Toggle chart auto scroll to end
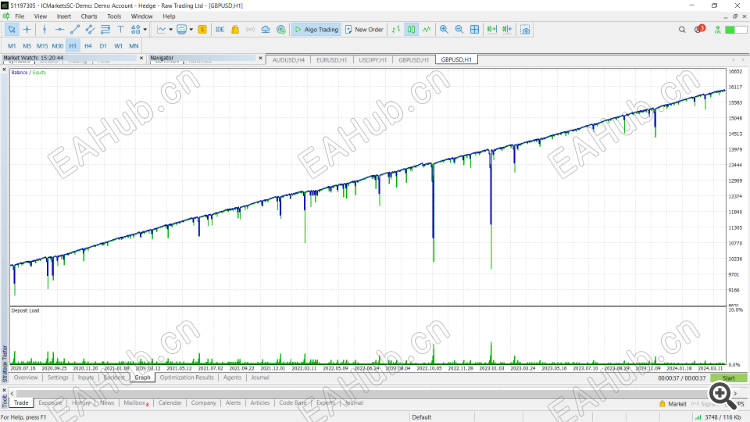 [492, 30]
